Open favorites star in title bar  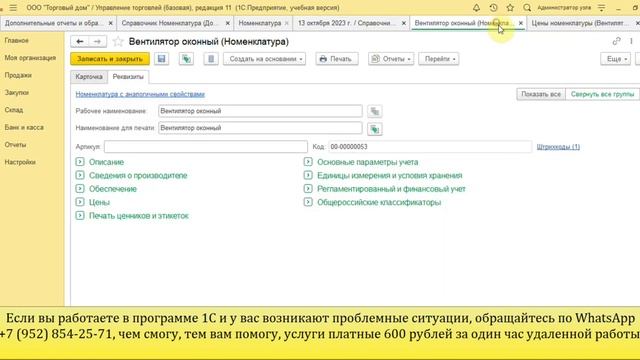tap(510, 7)
